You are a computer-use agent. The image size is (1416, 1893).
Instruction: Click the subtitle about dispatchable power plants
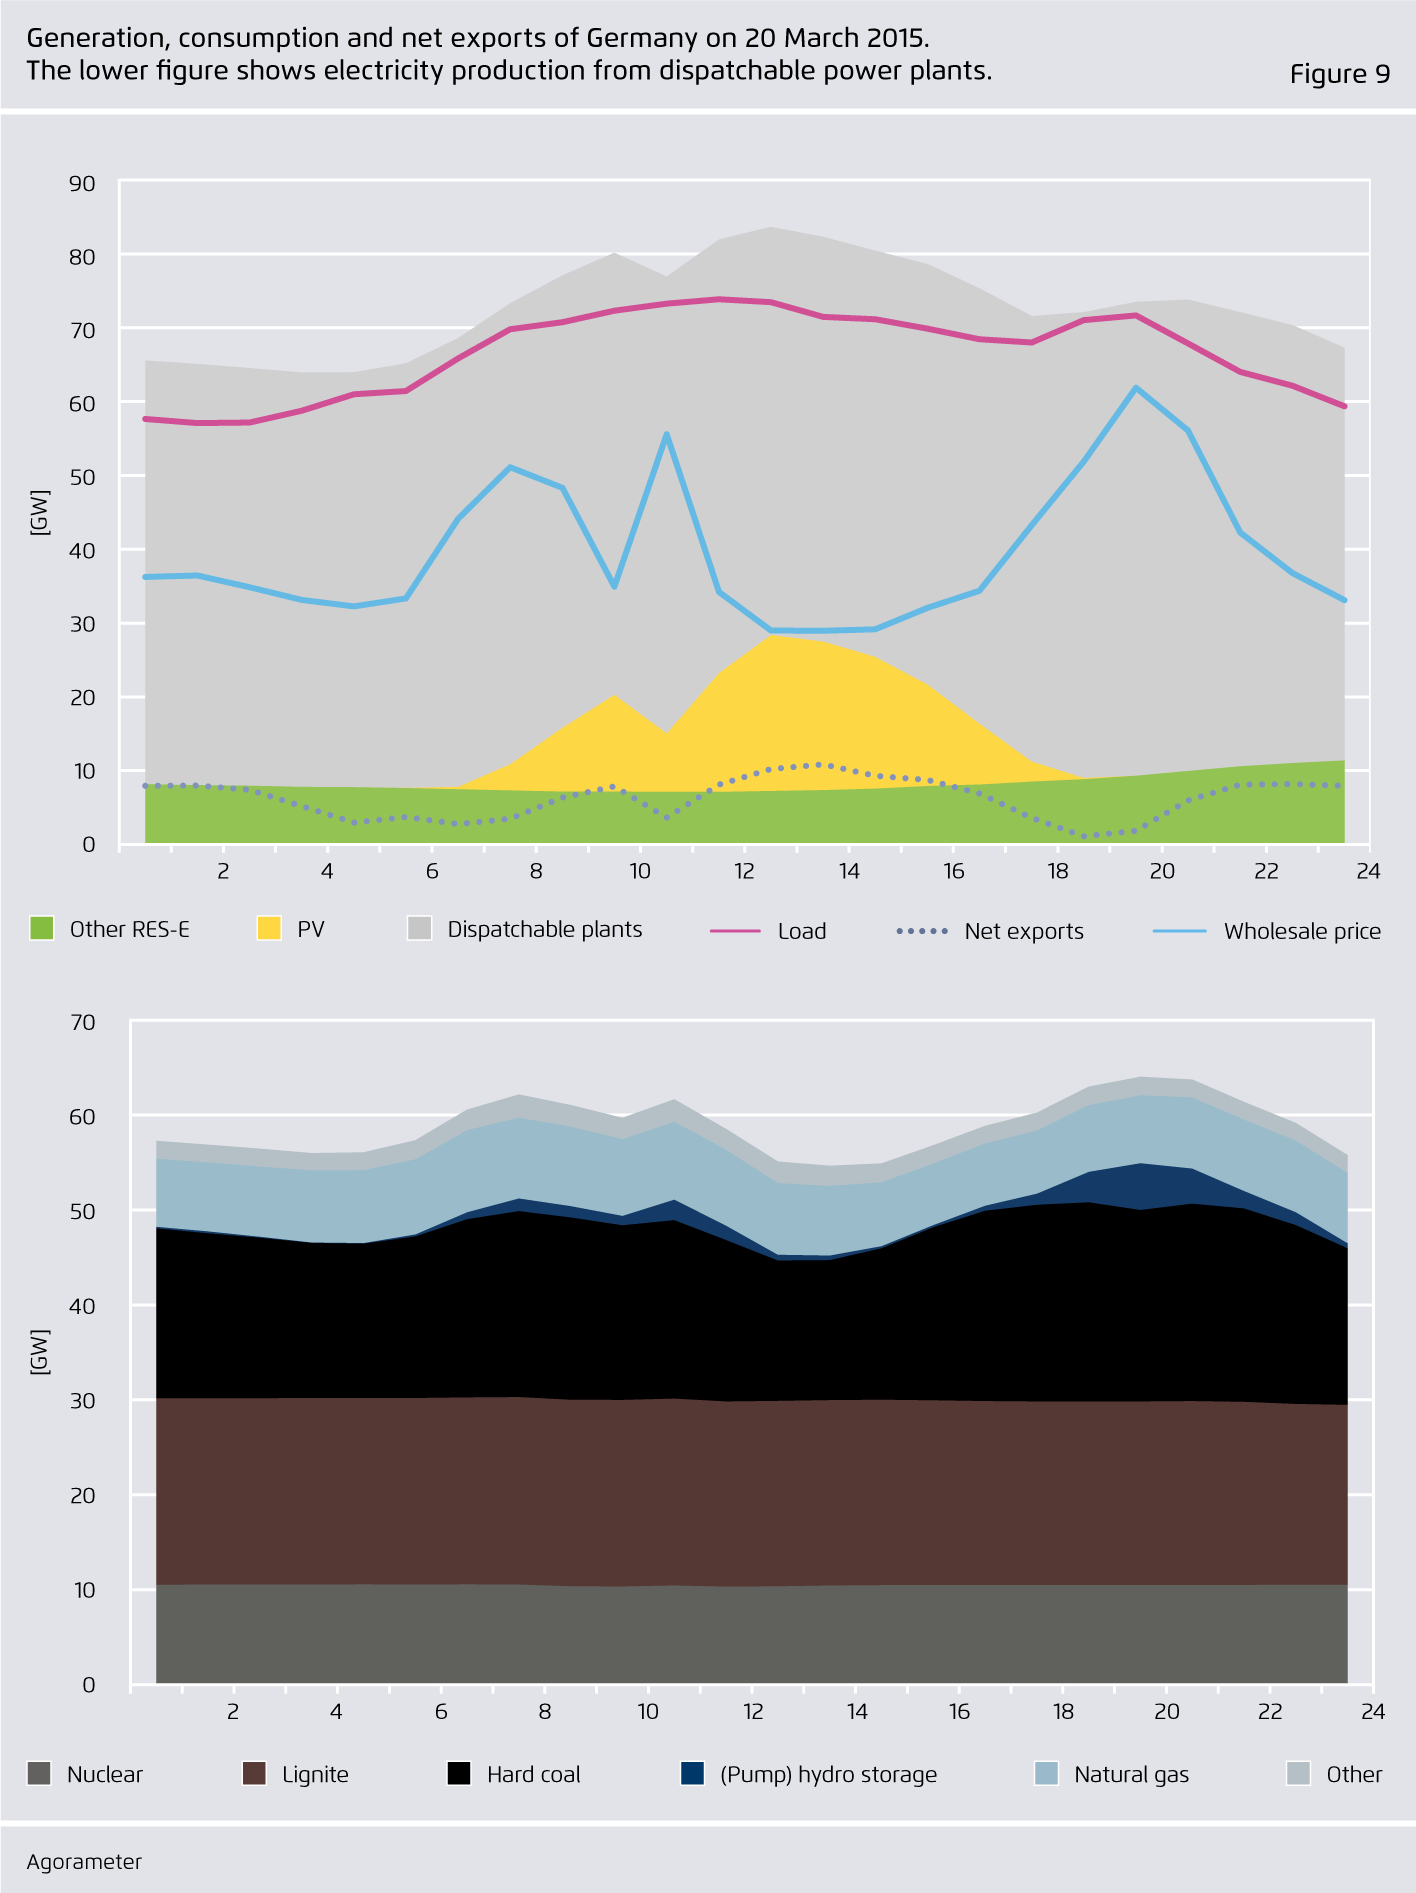tap(509, 71)
